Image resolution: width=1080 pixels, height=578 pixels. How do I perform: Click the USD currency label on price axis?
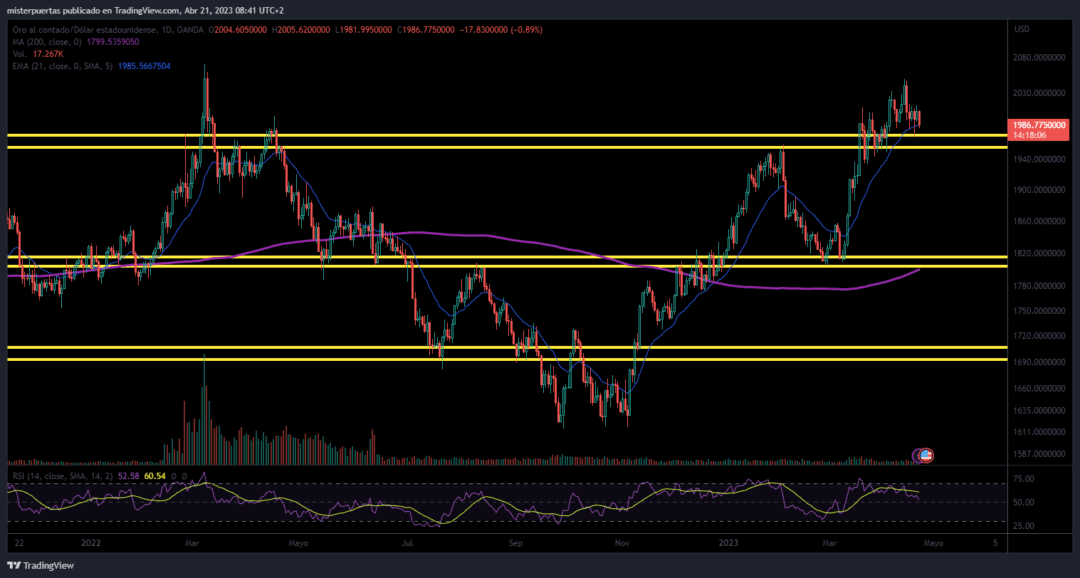(x=1021, y=29)
